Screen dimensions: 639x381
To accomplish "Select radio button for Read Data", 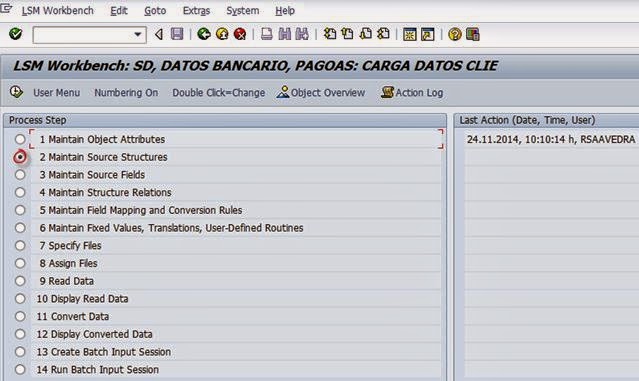I will point(20,281).
